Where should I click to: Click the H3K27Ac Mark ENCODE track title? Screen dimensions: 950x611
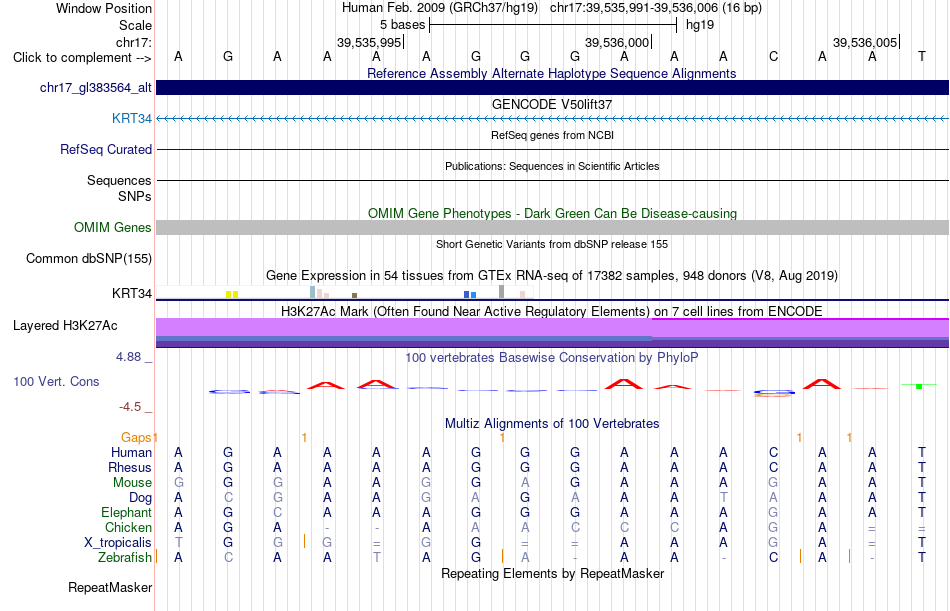point(552,312)
